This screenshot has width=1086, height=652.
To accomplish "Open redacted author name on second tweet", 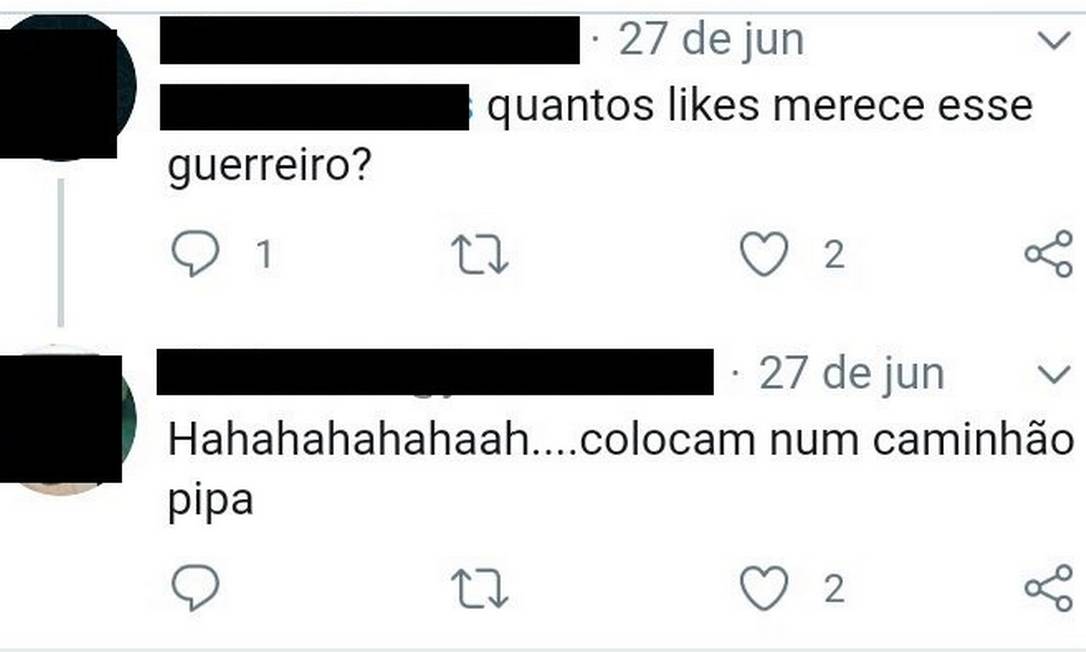I will (435, 373).
